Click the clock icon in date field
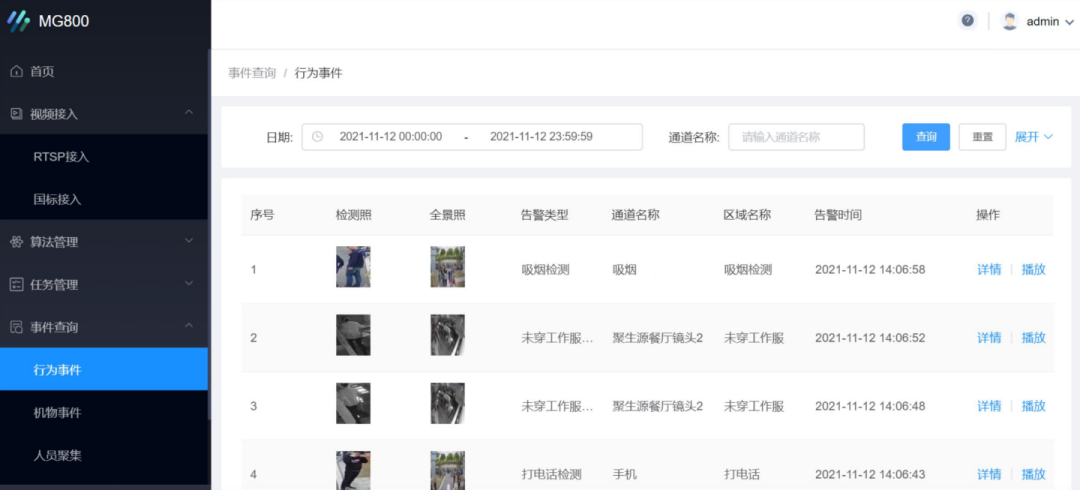 click(318, 137)
